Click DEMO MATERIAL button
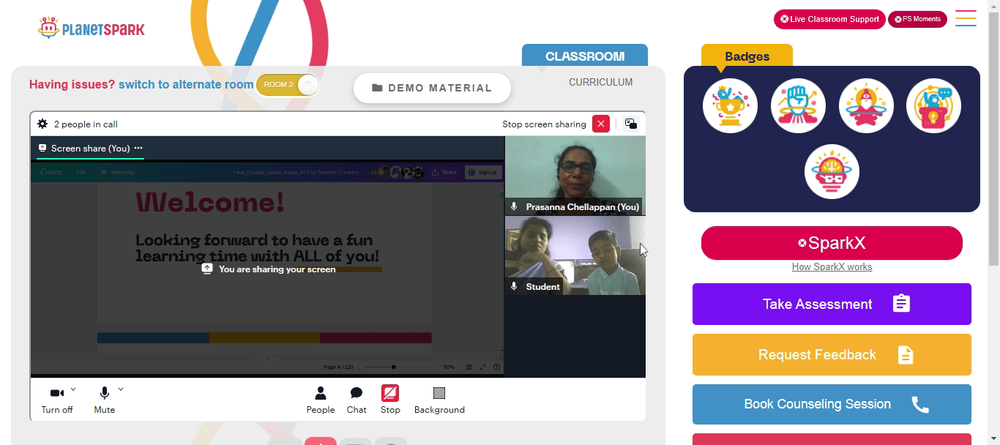1000x445 pixels. click(432, 88)
